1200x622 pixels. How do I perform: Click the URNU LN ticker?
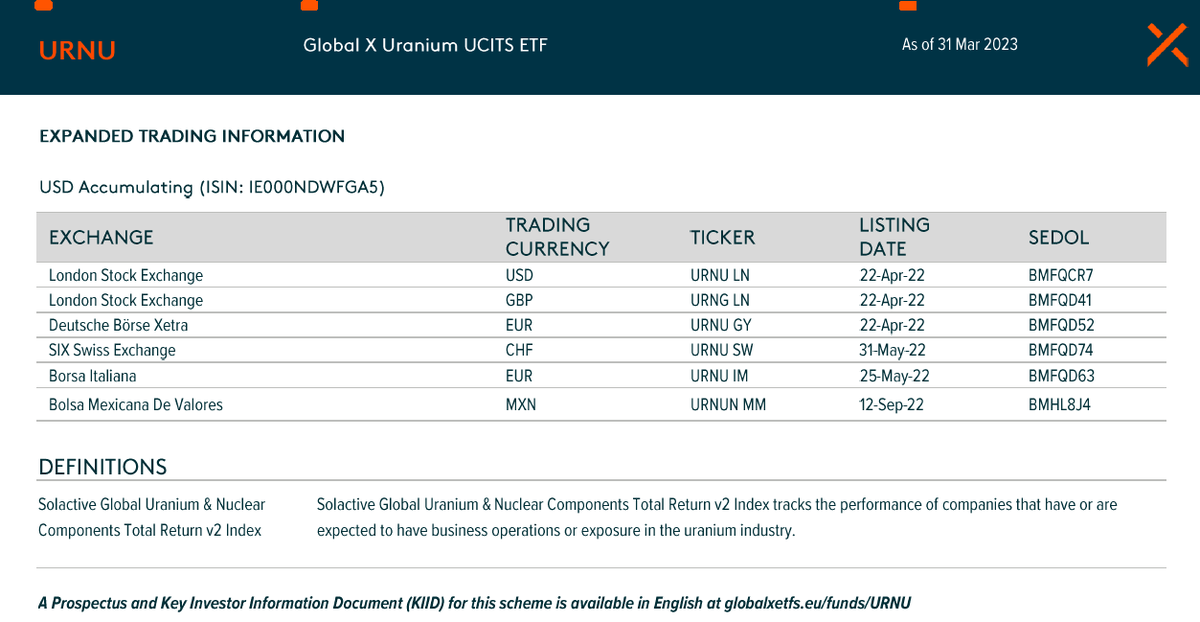pyautogui.click(x=720, y=275)
